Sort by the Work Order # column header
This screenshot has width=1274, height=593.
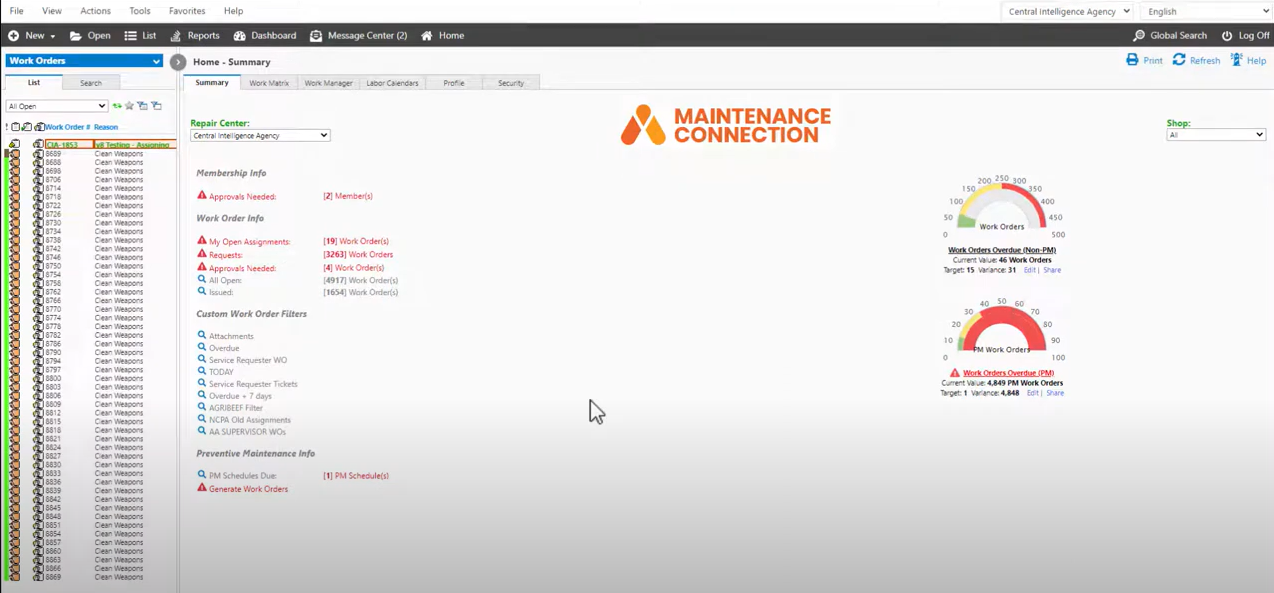pos(67,127)
